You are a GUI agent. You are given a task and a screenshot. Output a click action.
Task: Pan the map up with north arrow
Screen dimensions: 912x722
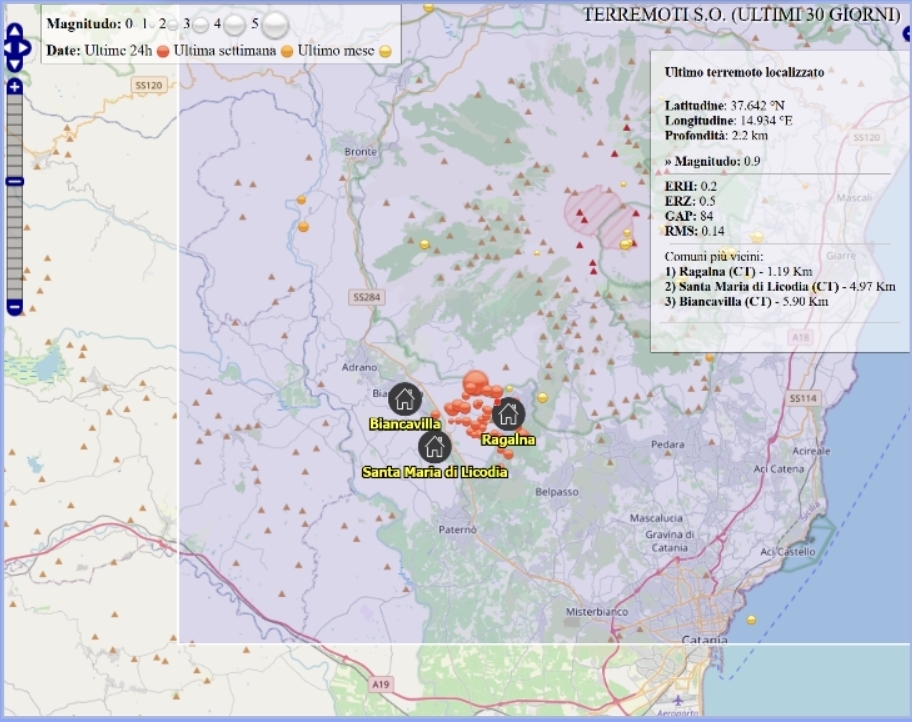coord(14,30)
